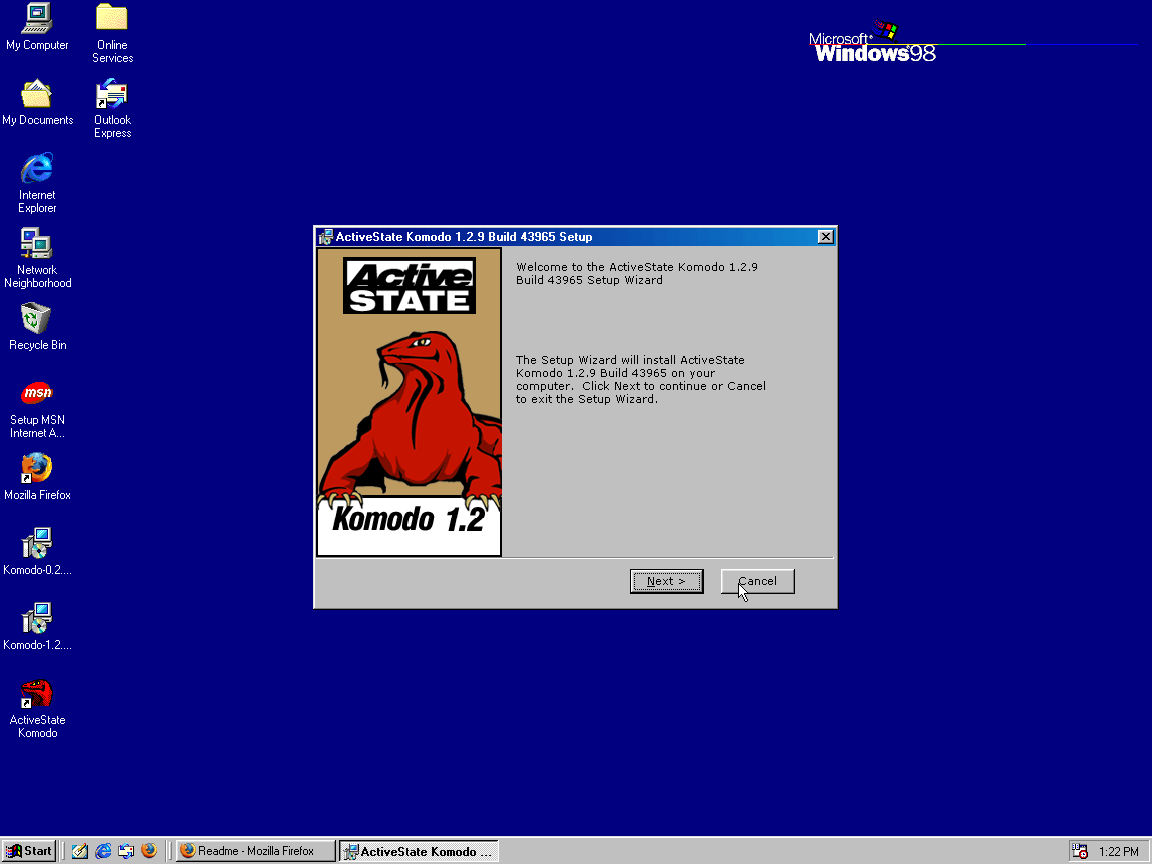The height and width of the screenshot is (864, 1152).
Task: Select the Komodo-0.2 installer icon on desktop
Action: [37, 552]
